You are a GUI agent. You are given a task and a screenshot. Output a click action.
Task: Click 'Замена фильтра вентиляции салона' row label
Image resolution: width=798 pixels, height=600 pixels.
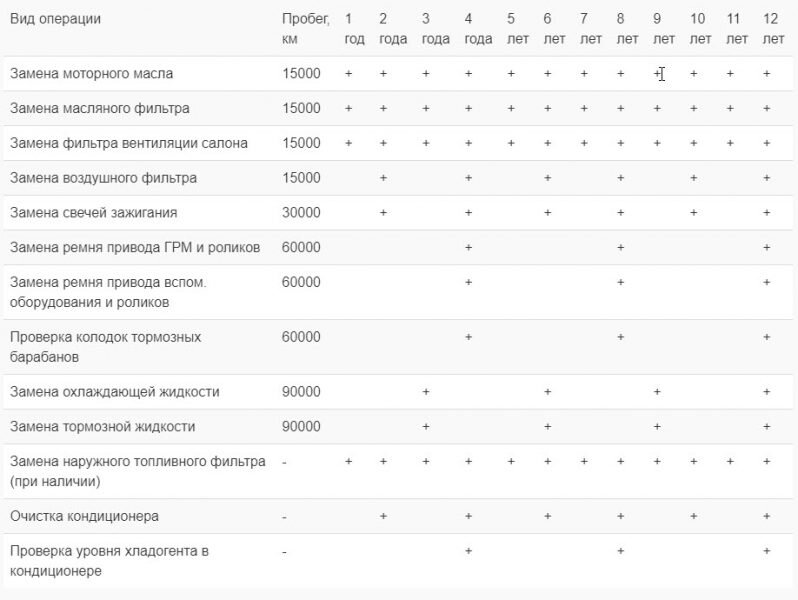point(129,143)
